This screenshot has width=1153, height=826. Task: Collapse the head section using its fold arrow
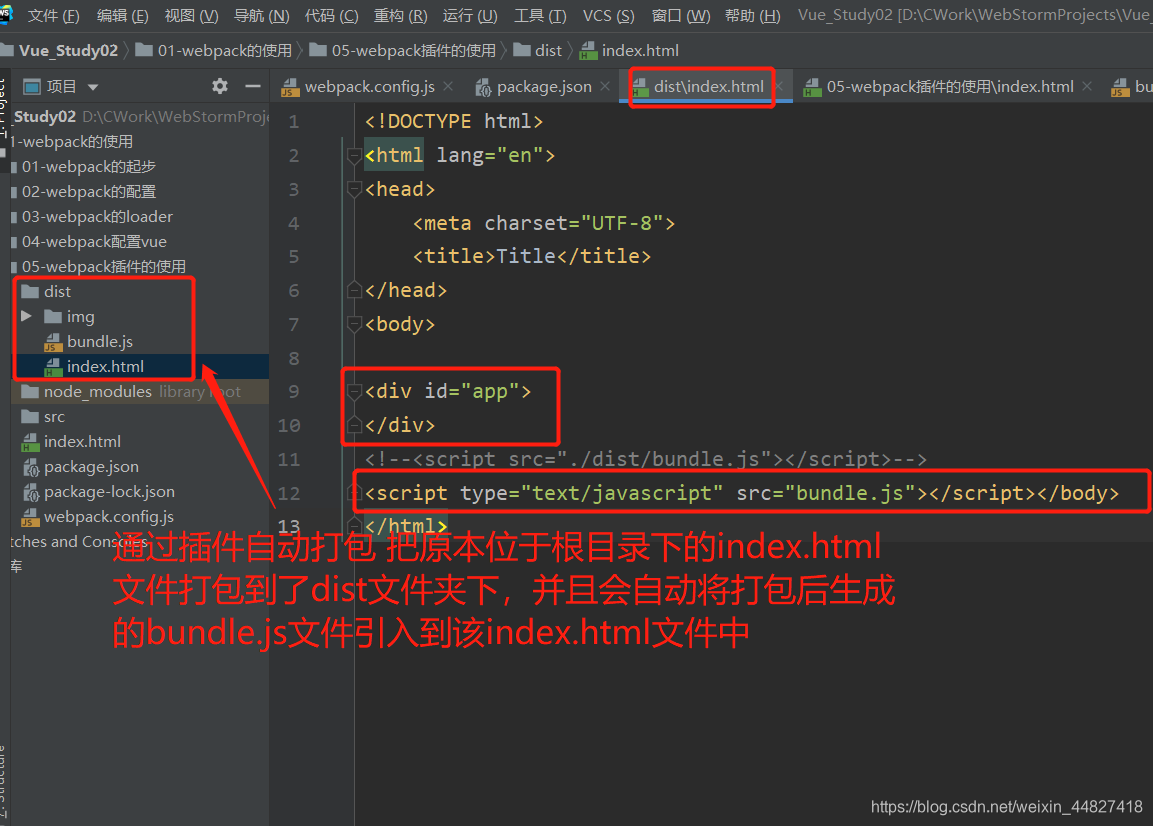click(355, 188)
